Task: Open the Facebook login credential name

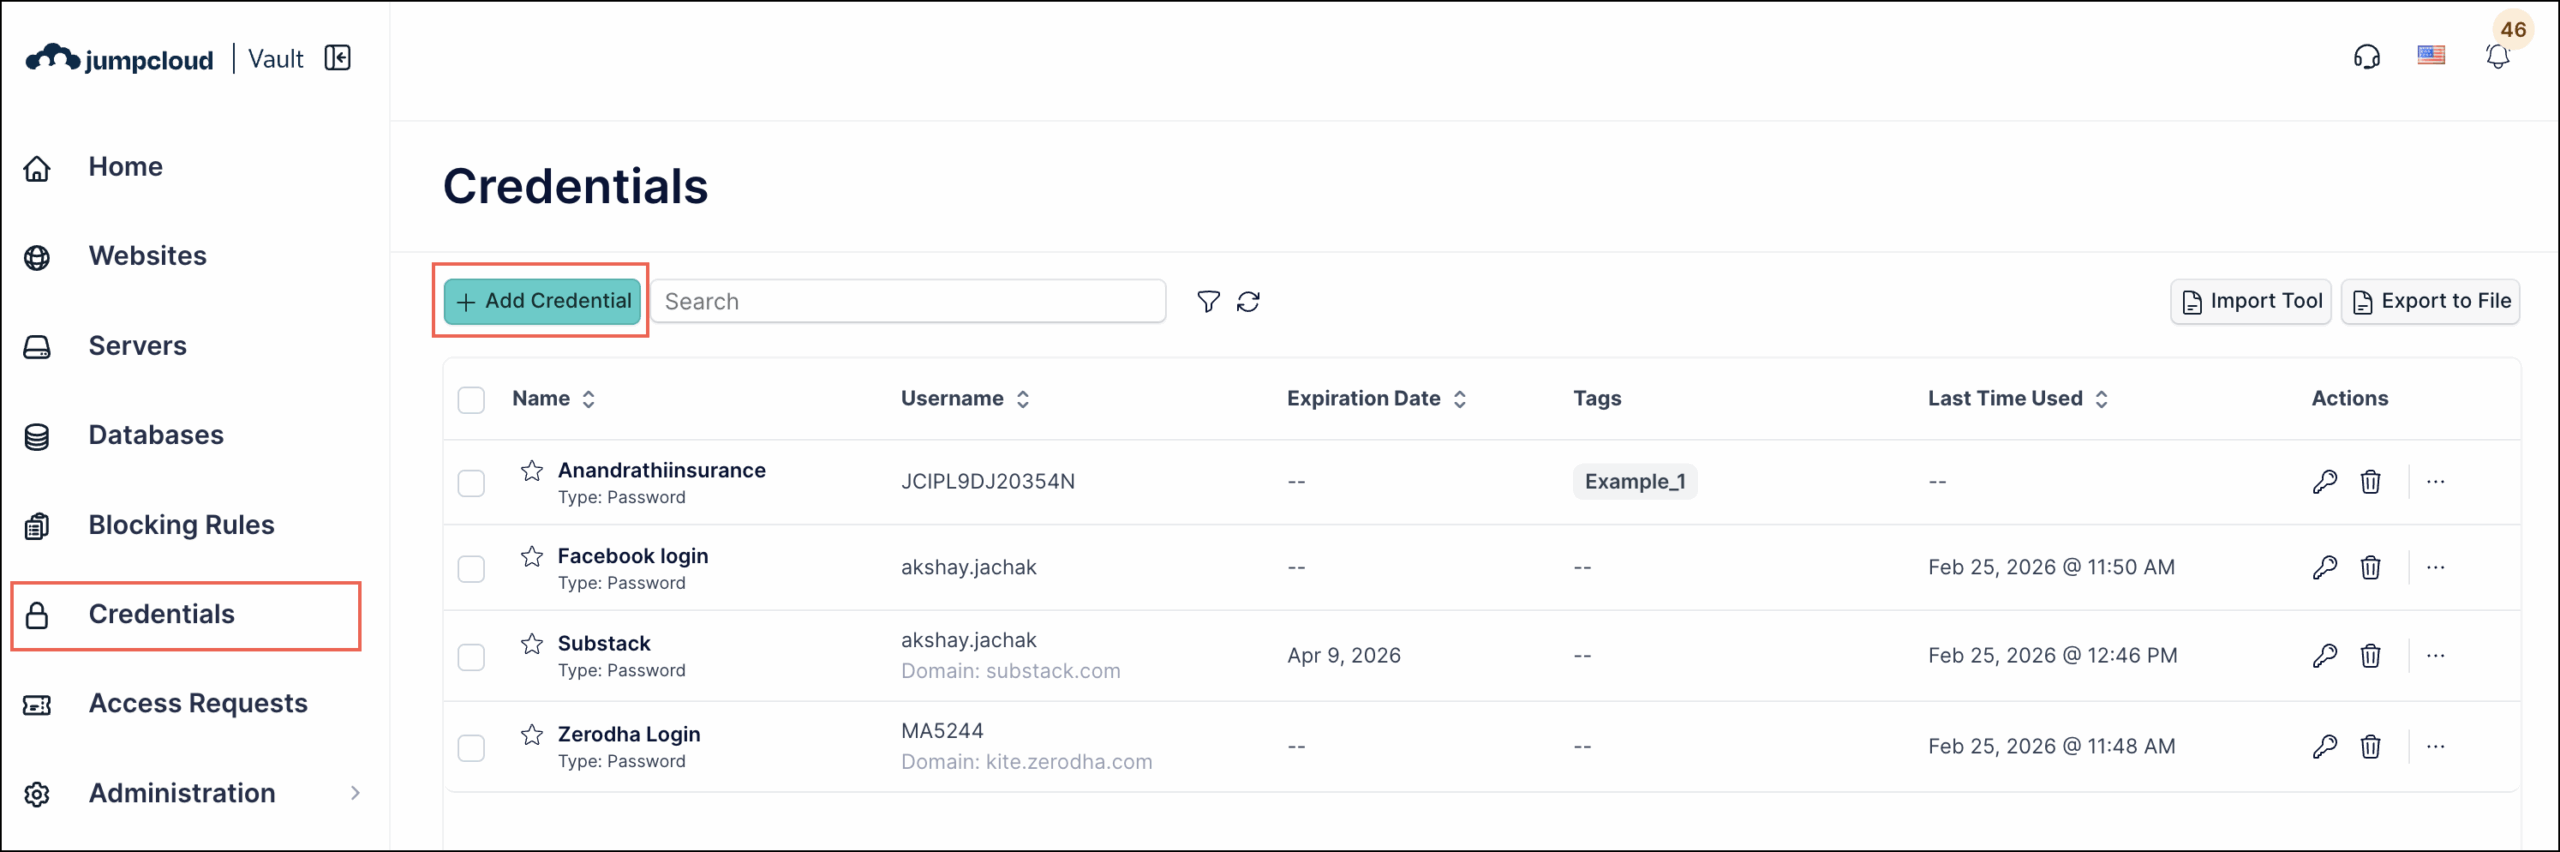Action: coord(633,556)
